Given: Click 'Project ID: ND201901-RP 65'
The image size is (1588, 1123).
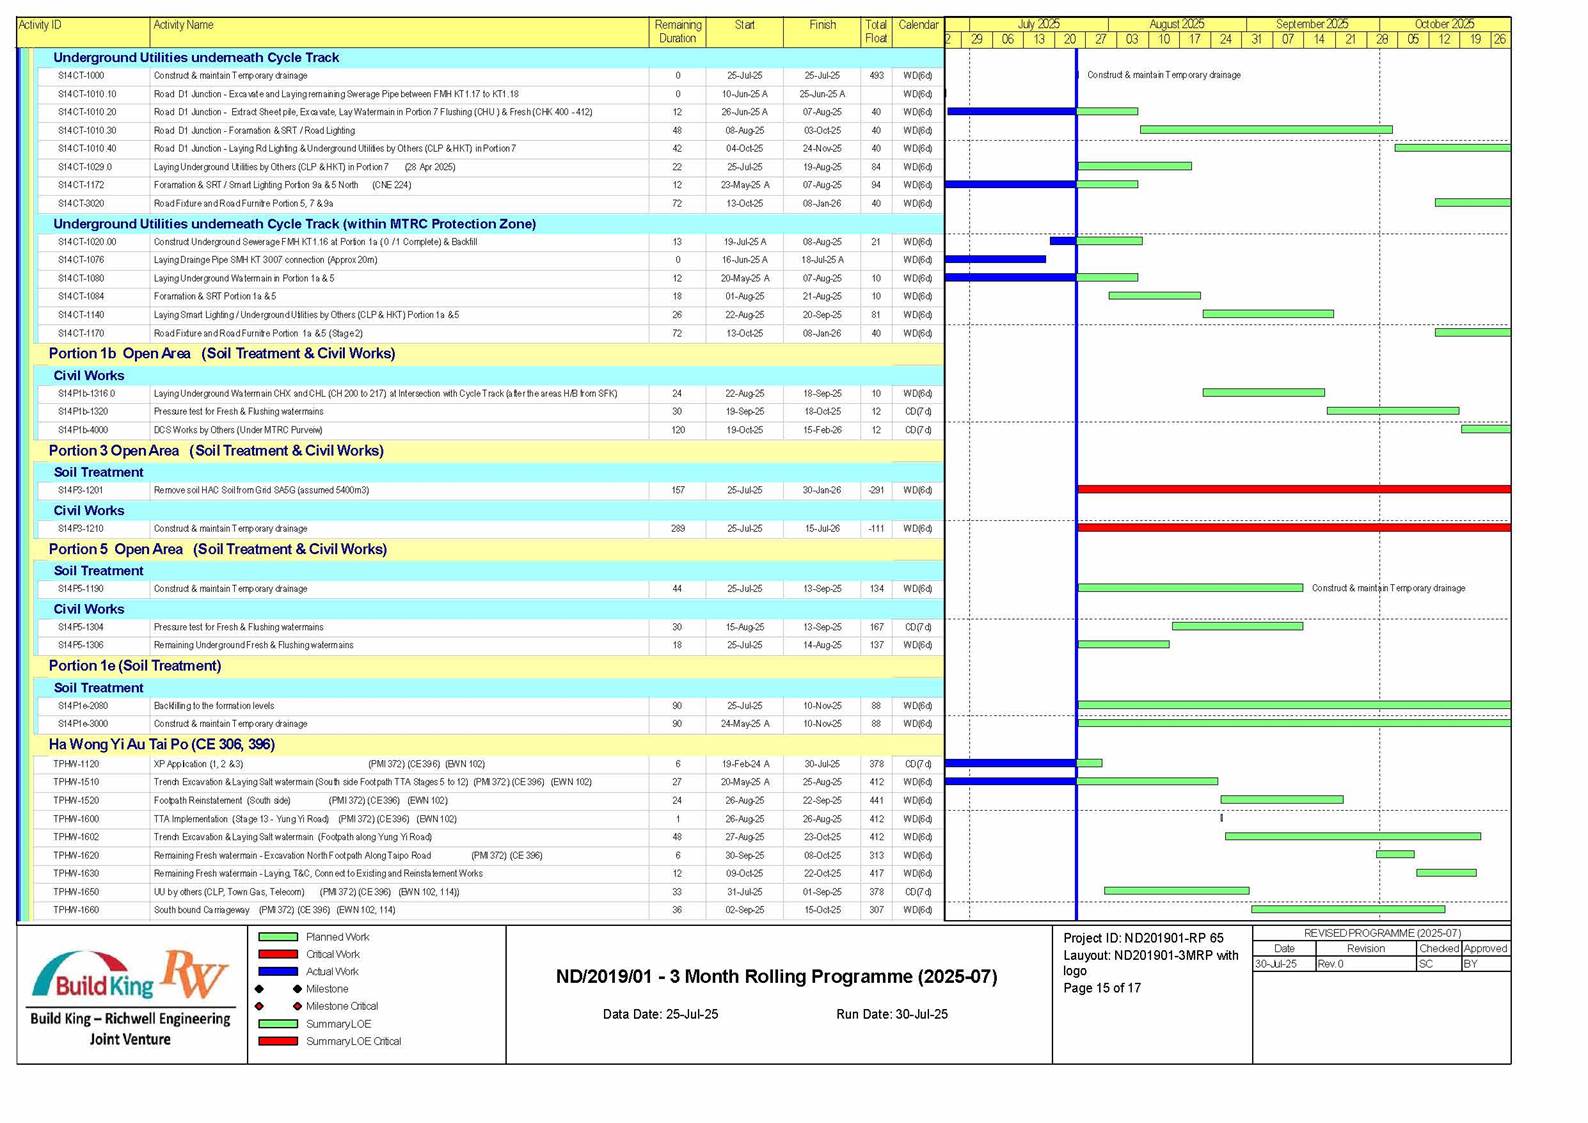Looking at the screenshot, I should tap(1143, 939).
